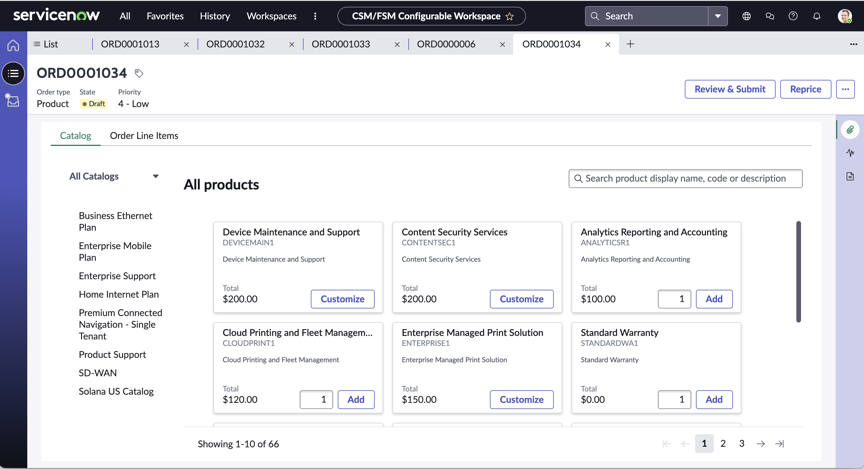Click quantity field for Standard Warranty
Image resolution: width=864 pixels, height=469 pixels.
click(674, 400)
